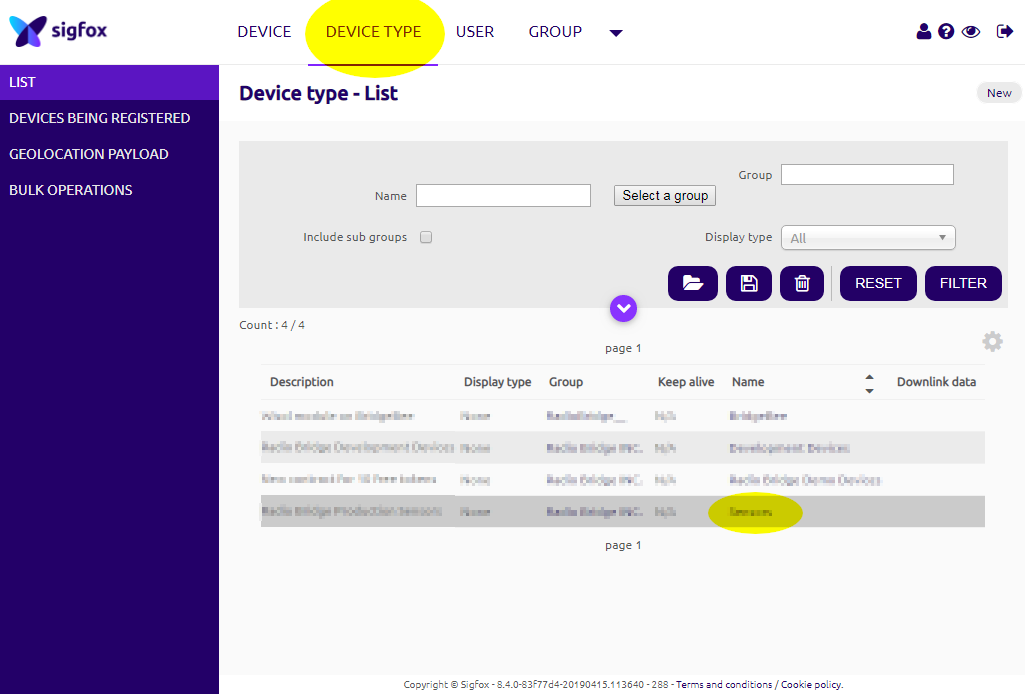Open the Display type dropdown

pos(868,238)
